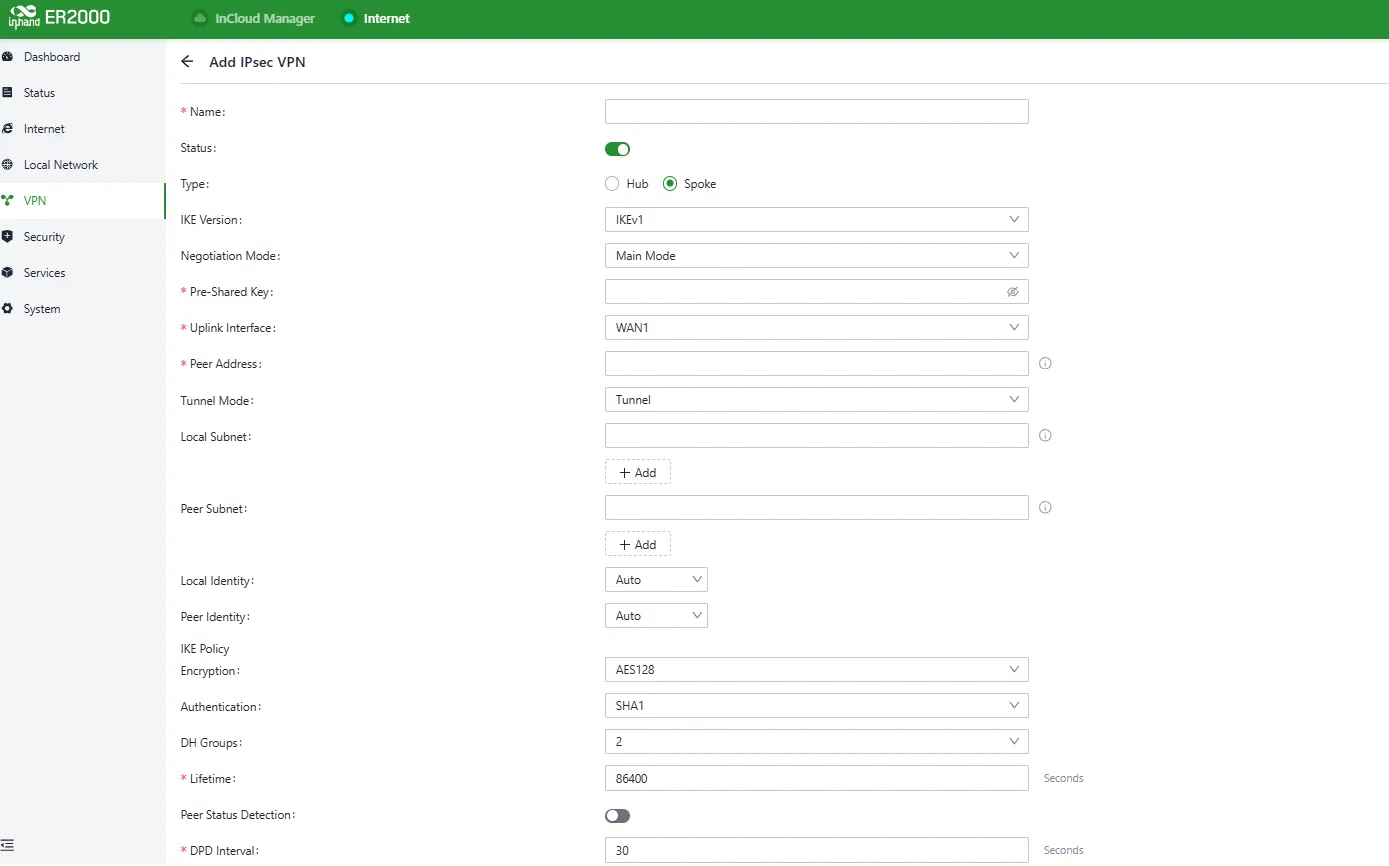Image resolution: width=1389 pixels, height=866 pixels.
Task: Show Local Subnet info tooltip icon
Action: (x=1045, y=436)
